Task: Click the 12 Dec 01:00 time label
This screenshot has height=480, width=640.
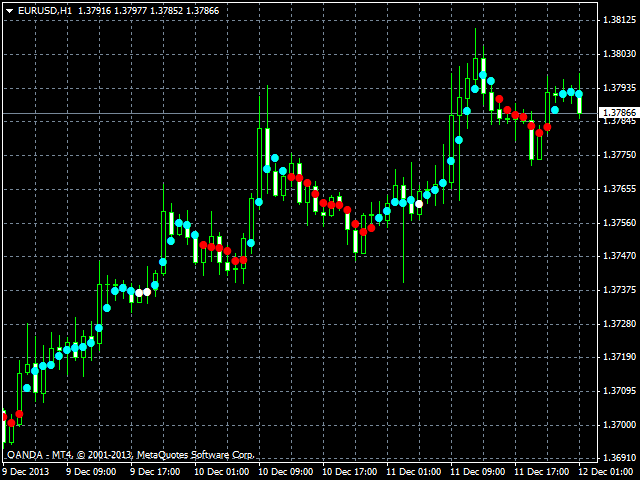Action: pyautogui.click(x=607, y=470)
